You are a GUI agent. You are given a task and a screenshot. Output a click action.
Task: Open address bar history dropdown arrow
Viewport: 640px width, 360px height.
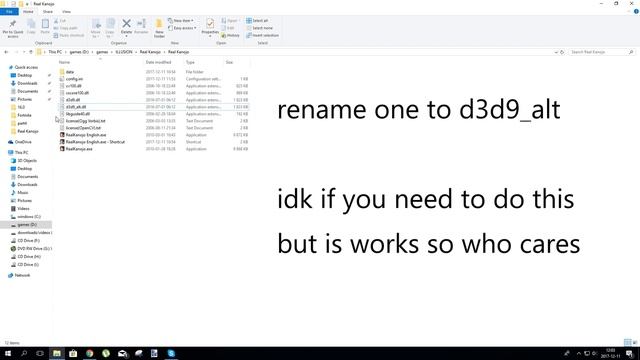[556, 52]
